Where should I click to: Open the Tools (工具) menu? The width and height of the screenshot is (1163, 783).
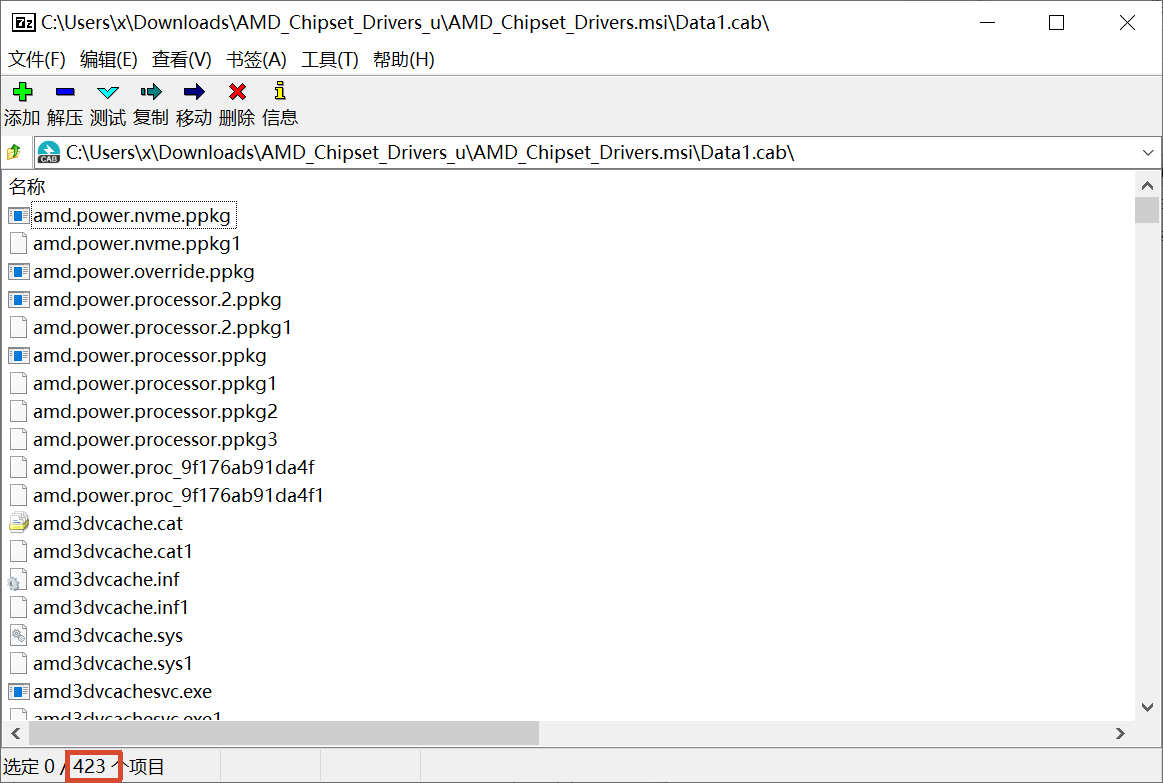pyautogui.click(x=329, y=59)
